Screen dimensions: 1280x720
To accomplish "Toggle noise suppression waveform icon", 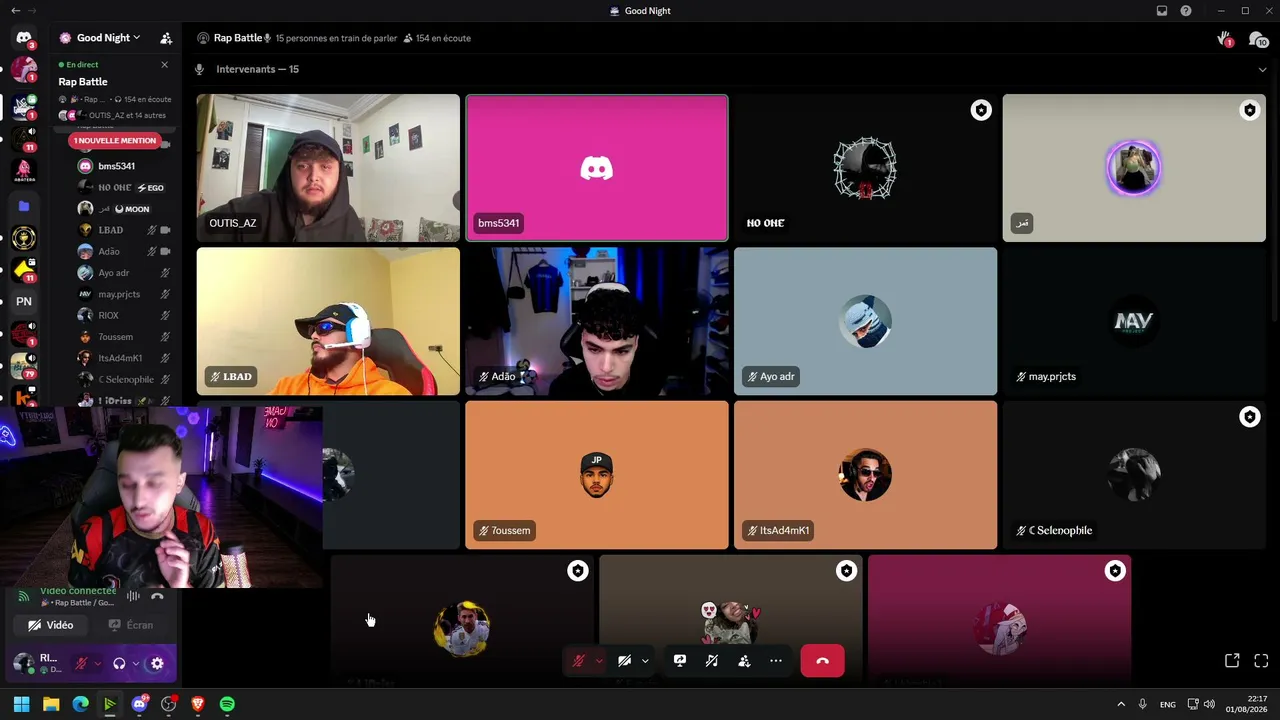I will click(132, 596).
